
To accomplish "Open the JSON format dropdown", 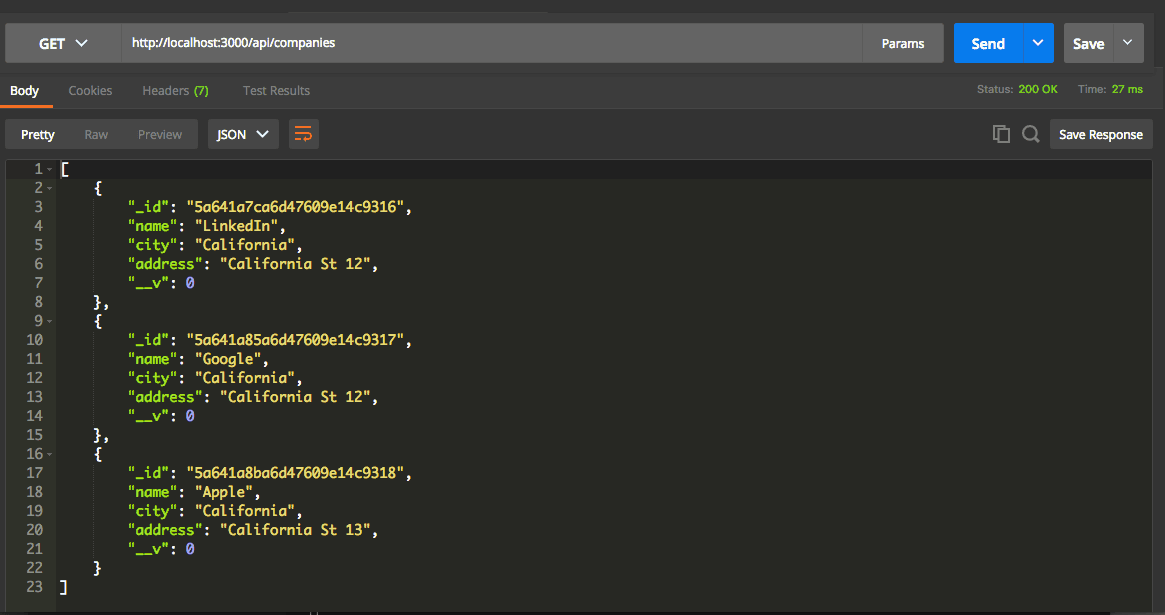I will (x=243, y=134).
